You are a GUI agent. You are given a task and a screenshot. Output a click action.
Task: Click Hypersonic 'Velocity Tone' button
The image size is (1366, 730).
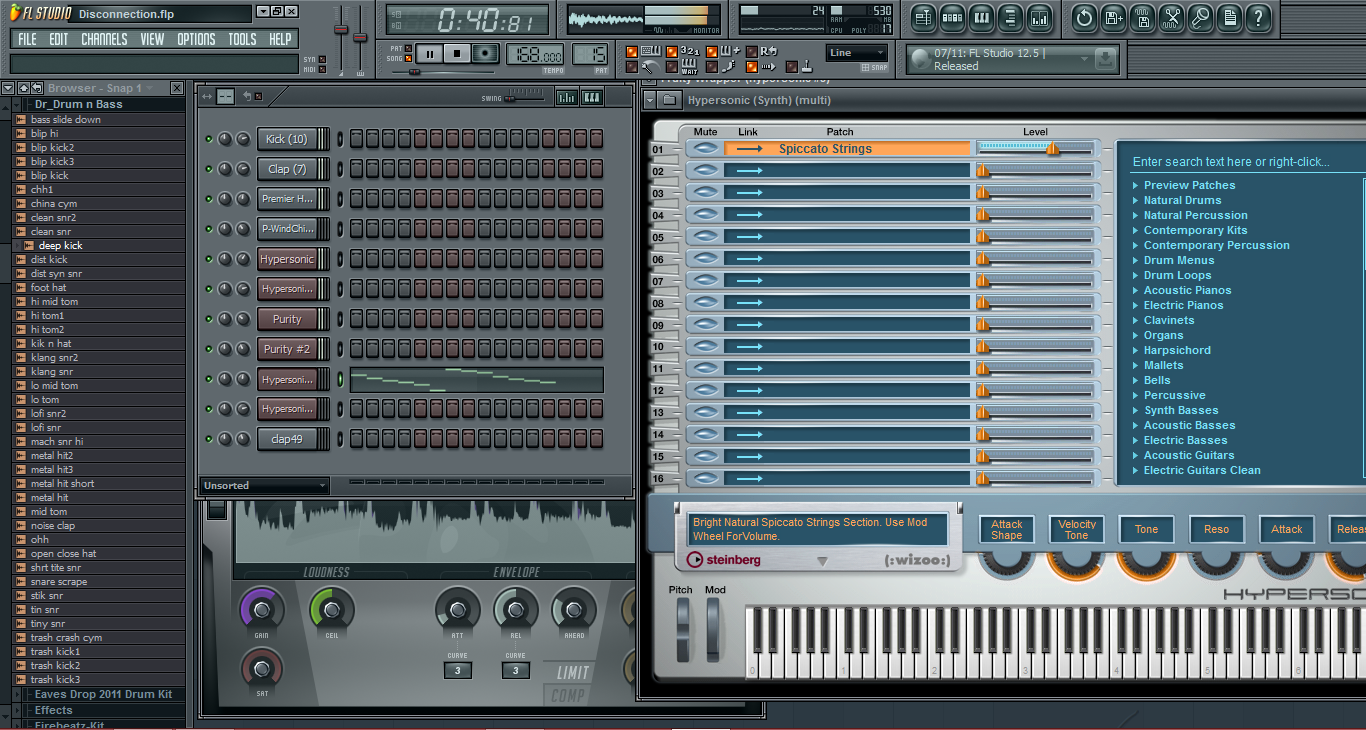(1077, 530)
